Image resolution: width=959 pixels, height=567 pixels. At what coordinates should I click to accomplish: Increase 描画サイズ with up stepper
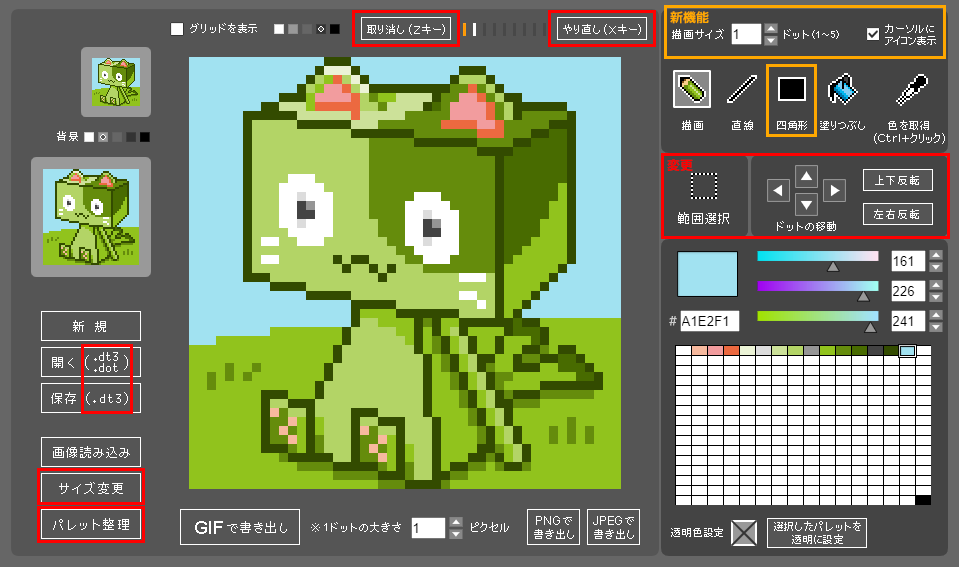[x=771, y=28]
